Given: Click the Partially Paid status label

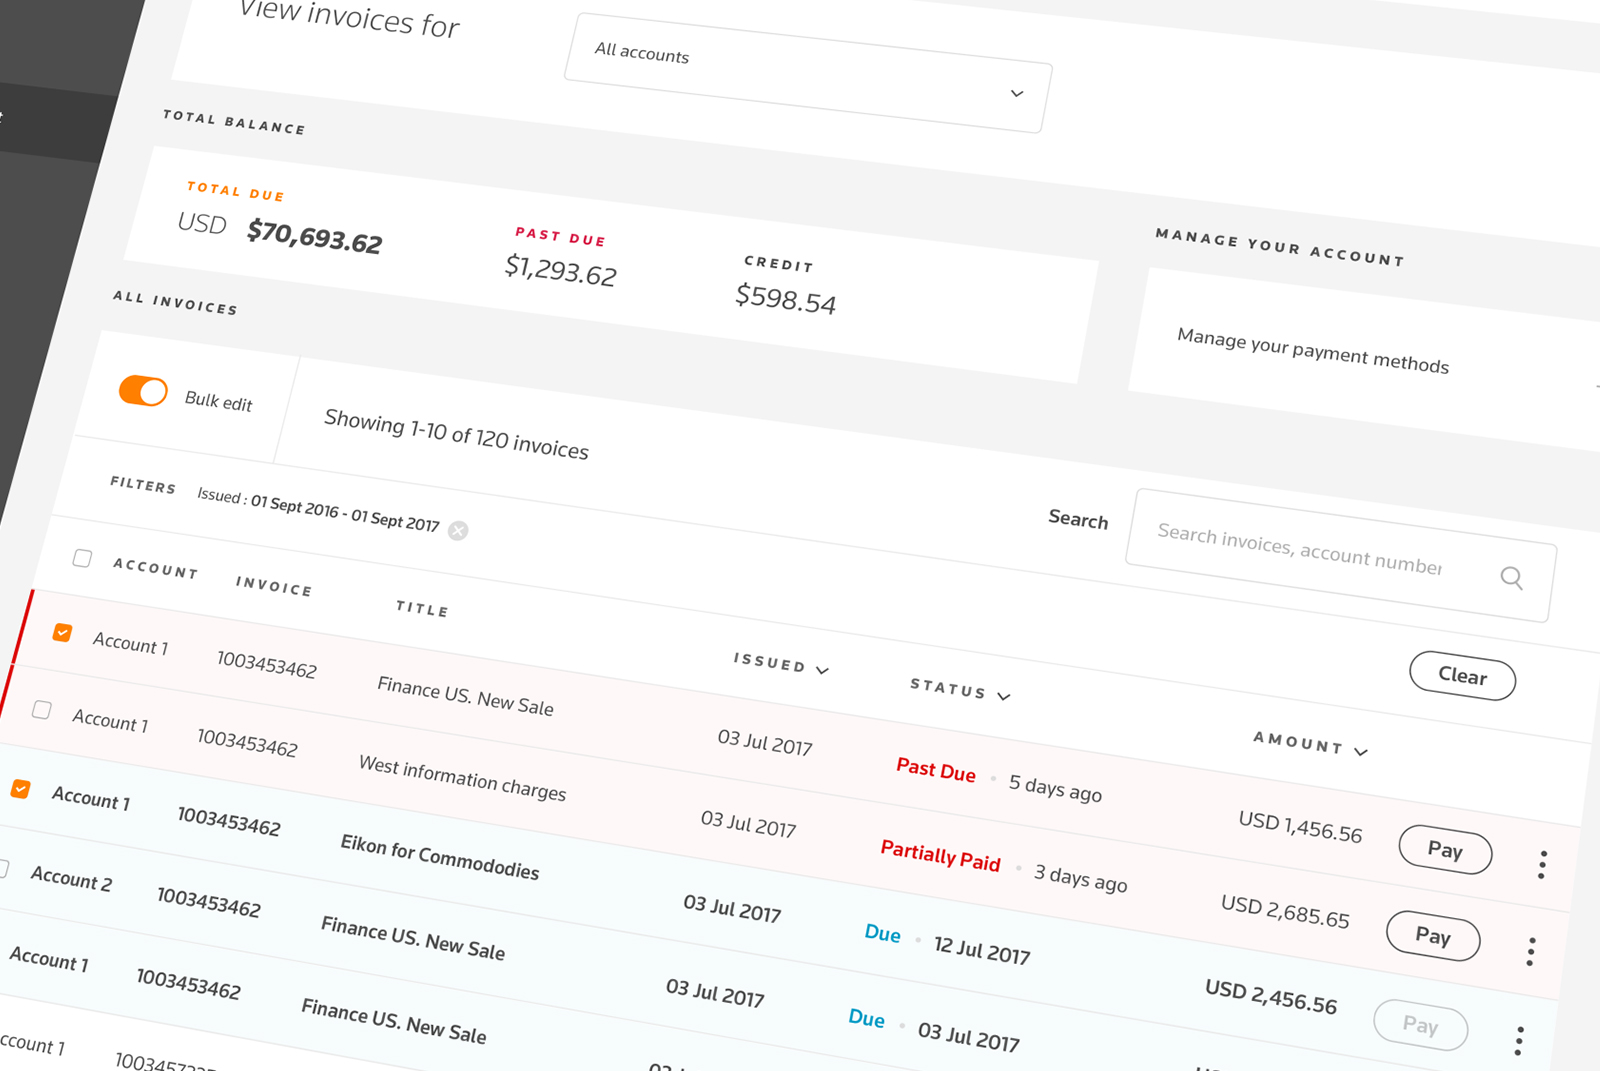Looking at the screenshot, I should [x=940, y=856].
